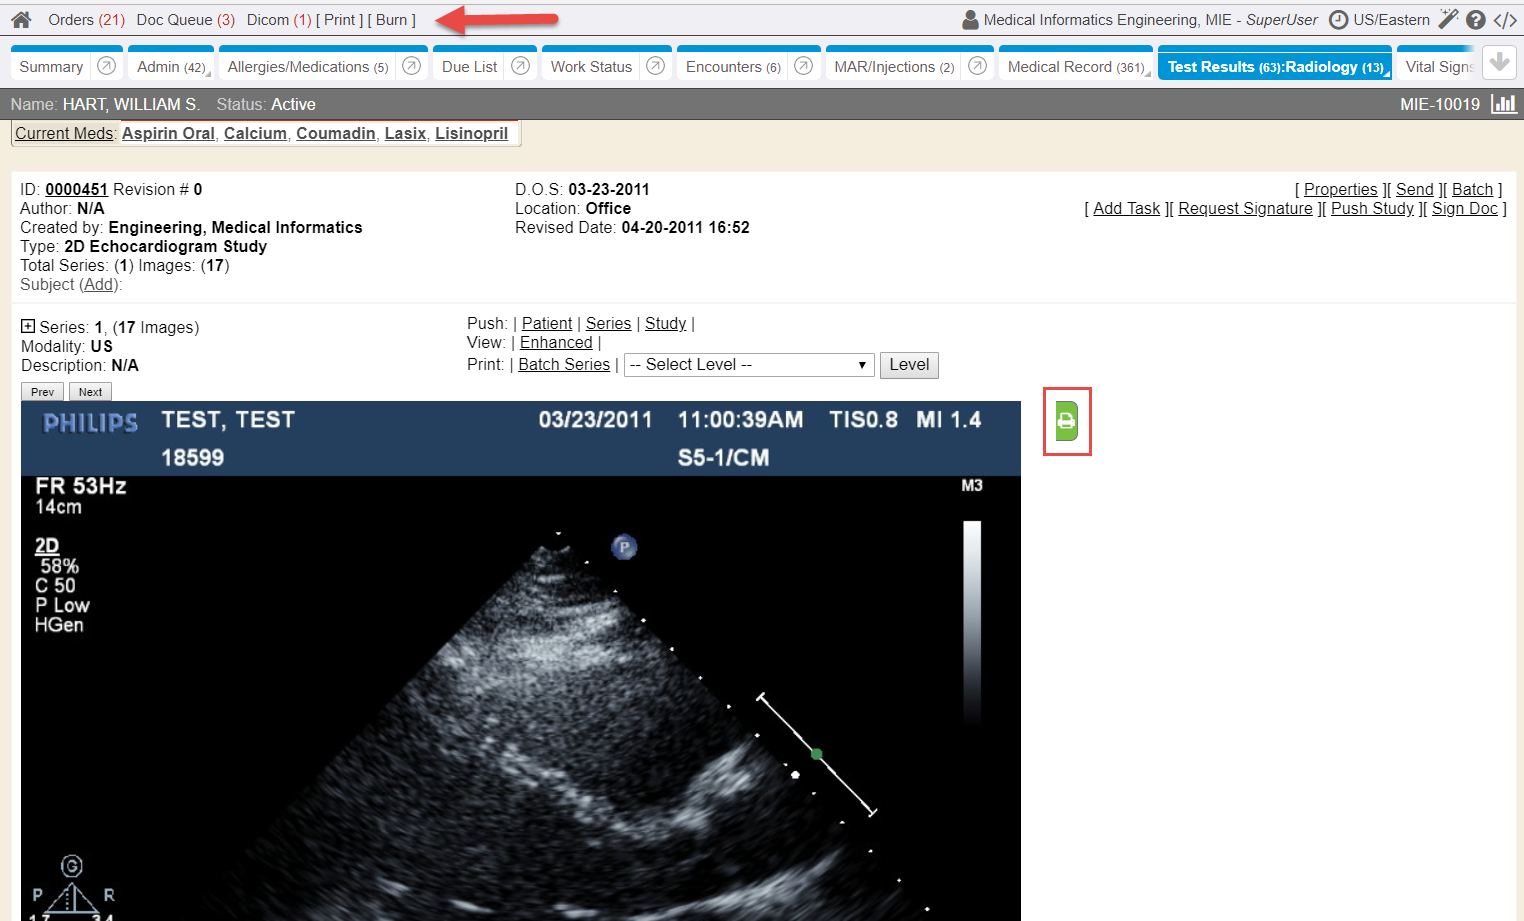Image resolution: width=1524 pixels, height=921 pixels.
Task: Open the Request Signature link
Action: point(1245,208)
